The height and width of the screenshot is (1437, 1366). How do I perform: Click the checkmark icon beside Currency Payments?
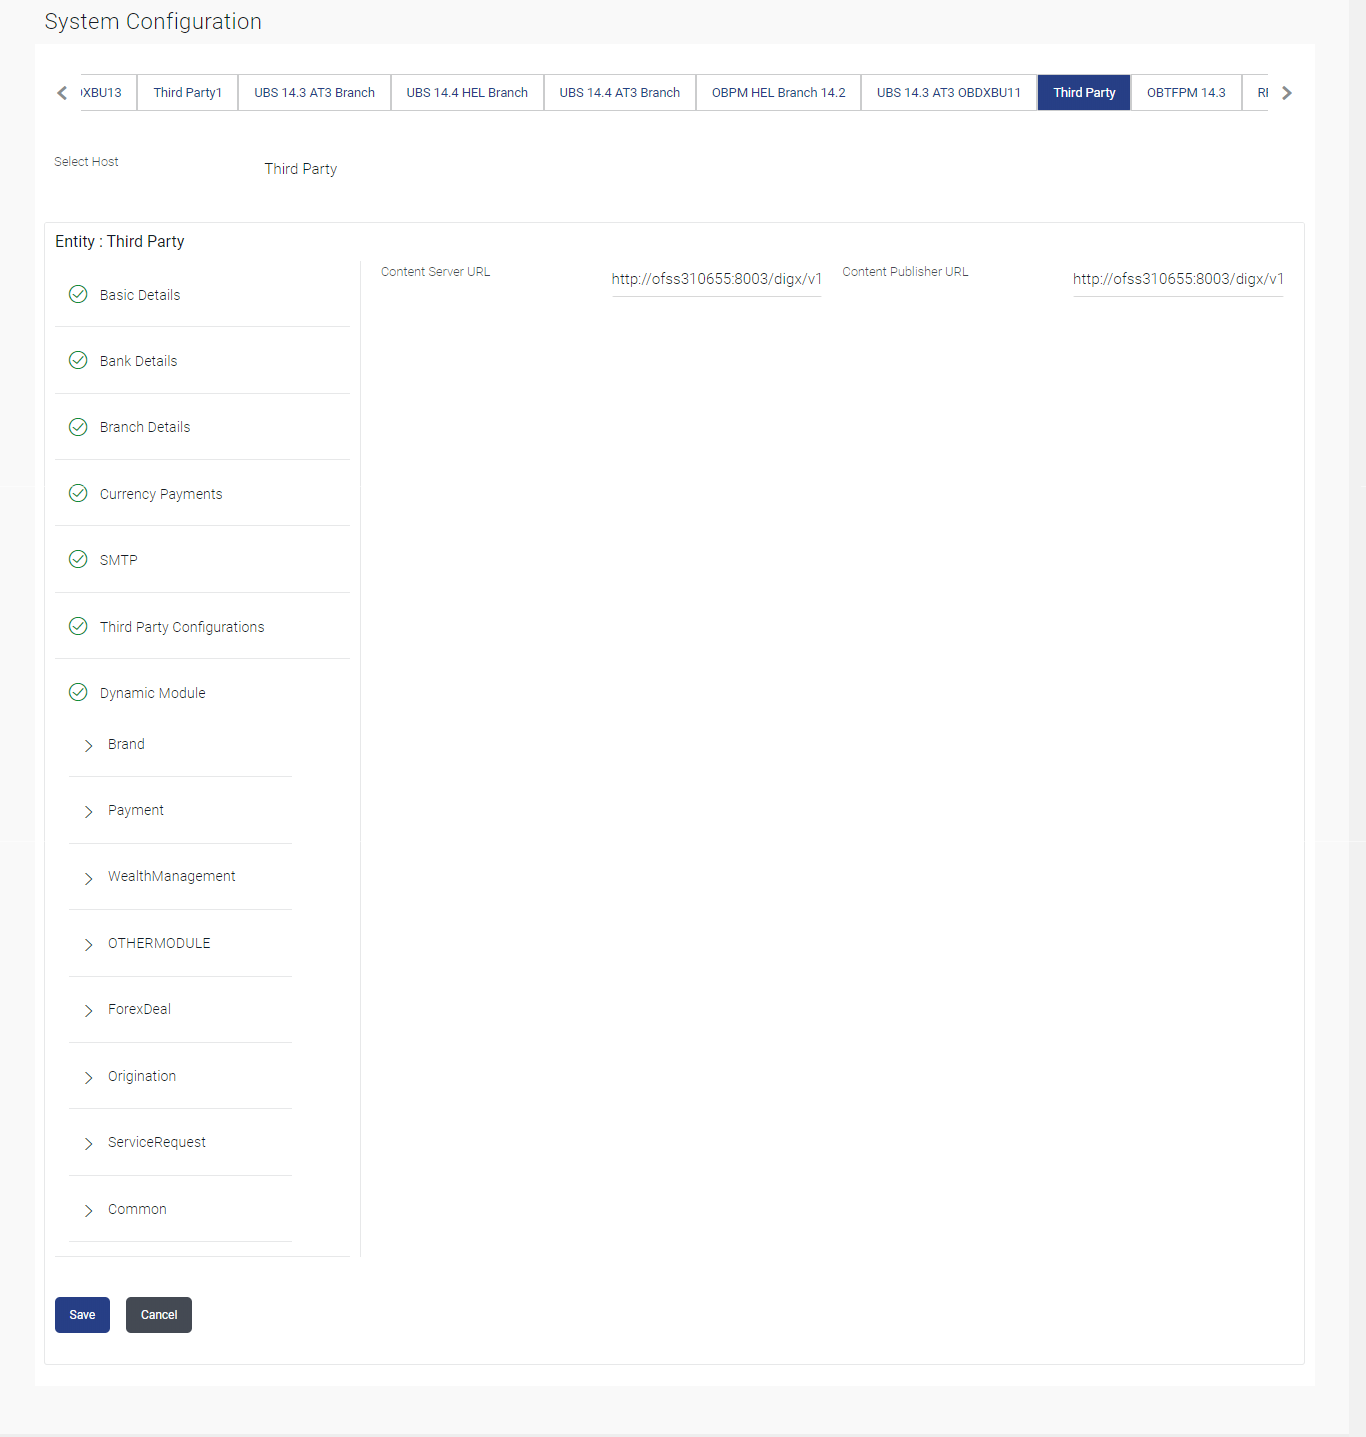pos(78,493)
